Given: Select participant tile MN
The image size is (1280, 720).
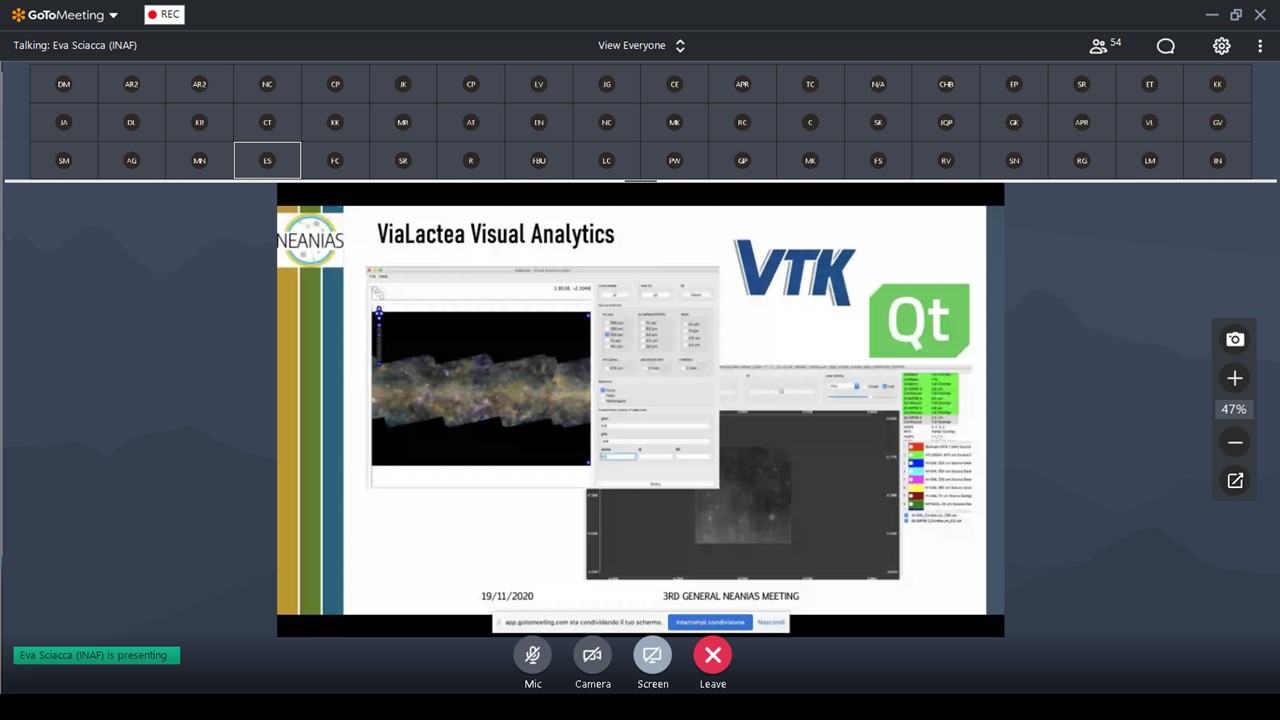Looking at the screenshot, I should click(x=199, y=161).
